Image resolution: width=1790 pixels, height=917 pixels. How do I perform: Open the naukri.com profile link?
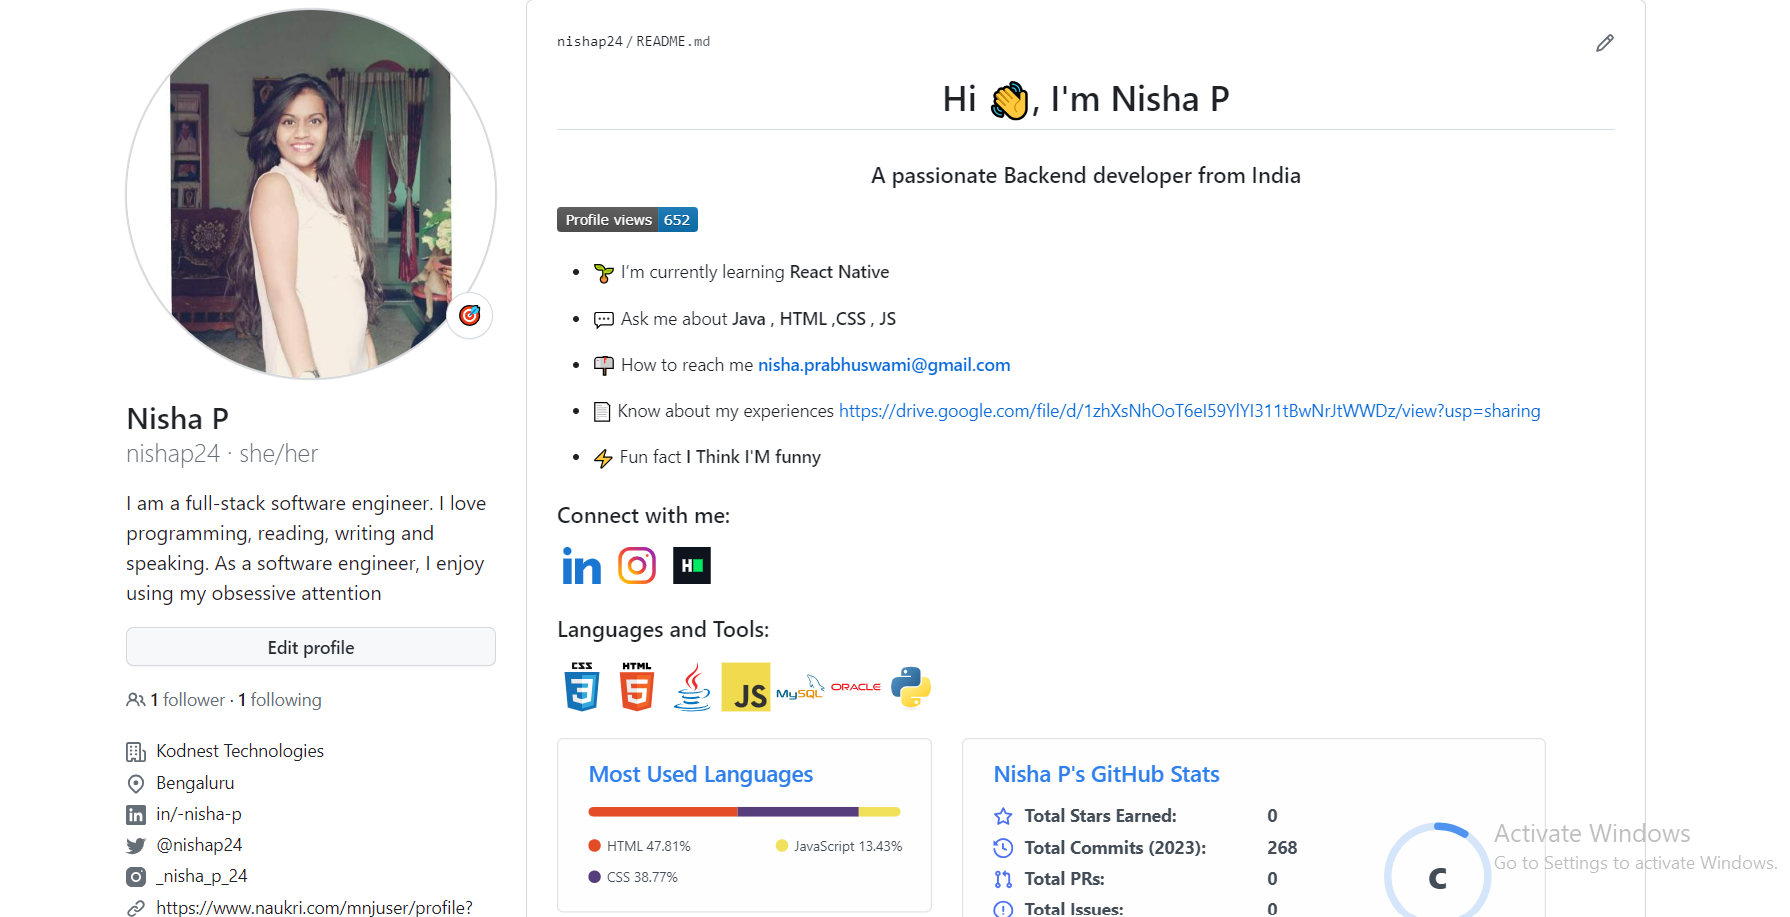tap(314, 907)
